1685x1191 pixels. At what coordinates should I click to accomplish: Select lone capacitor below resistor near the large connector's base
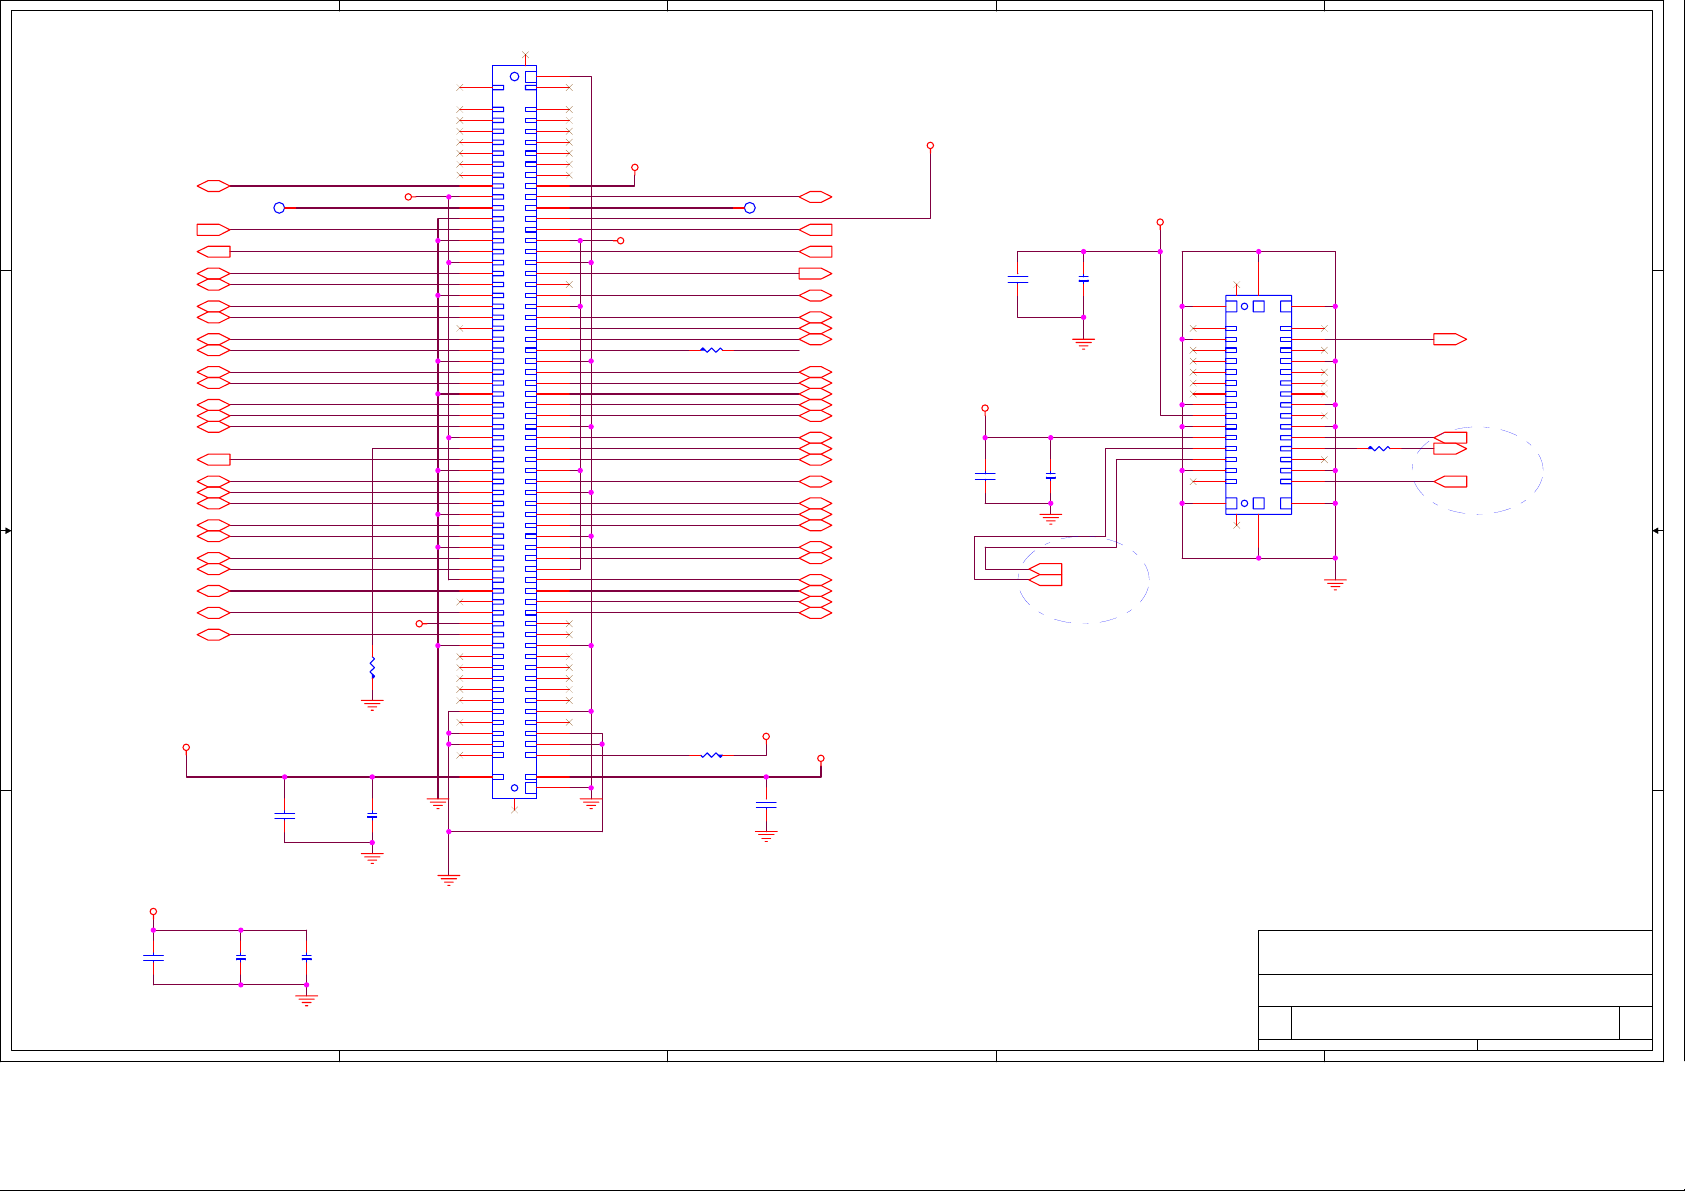[766, 804]
